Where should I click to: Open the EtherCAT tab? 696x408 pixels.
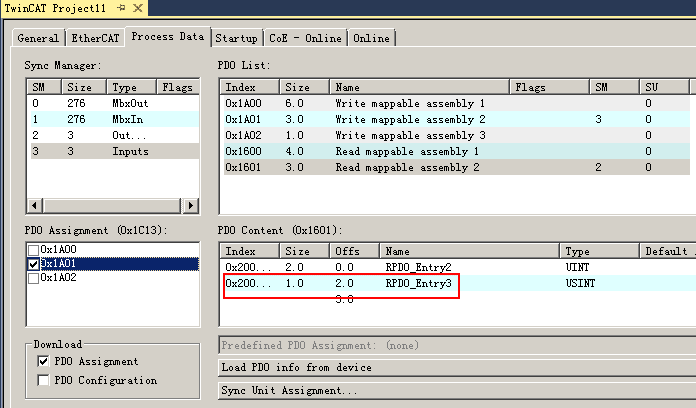pyautogui.click(x=94, y=38)
